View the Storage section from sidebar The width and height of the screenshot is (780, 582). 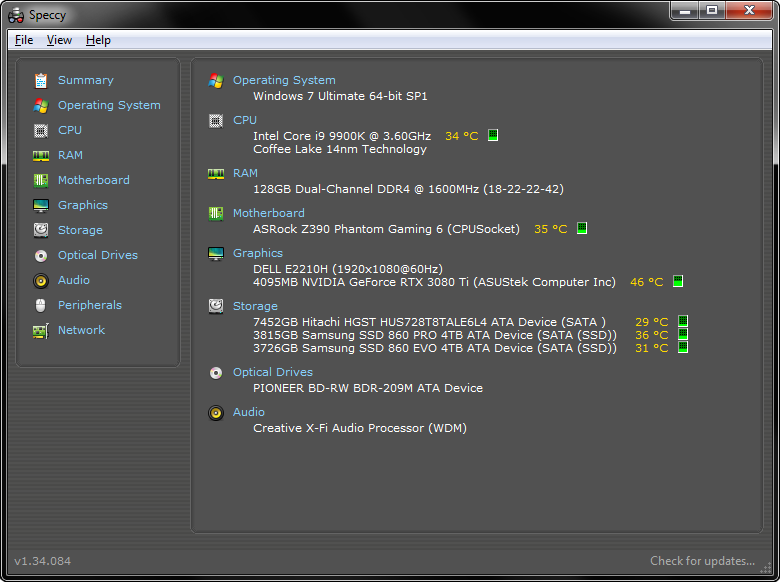coord(80,230)
